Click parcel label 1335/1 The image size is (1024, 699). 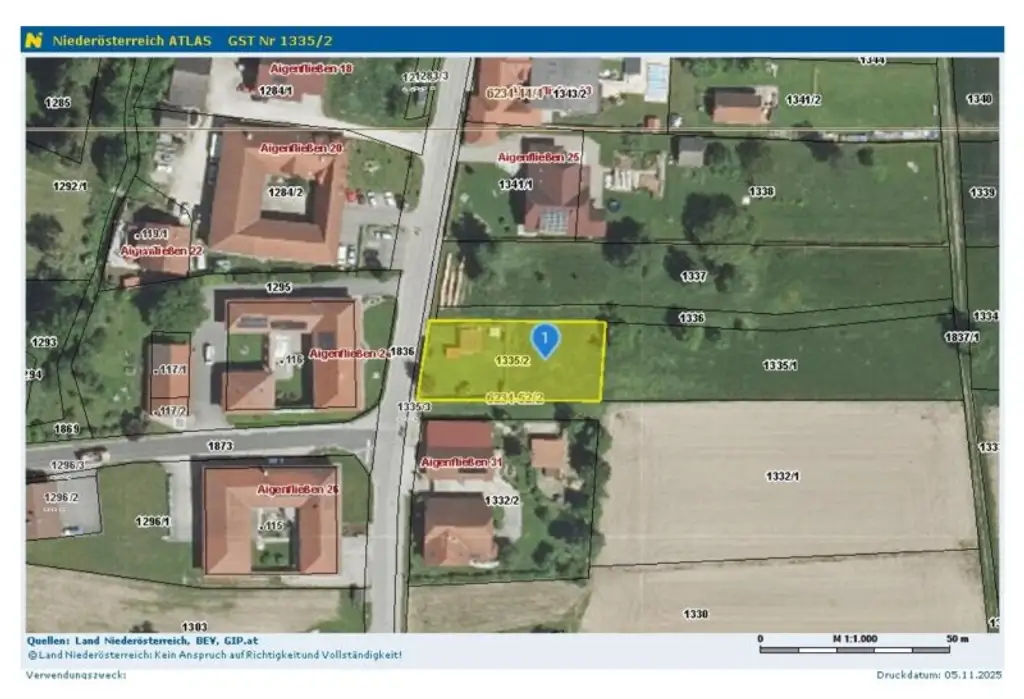pyautogui.click(x=779, y=366)
